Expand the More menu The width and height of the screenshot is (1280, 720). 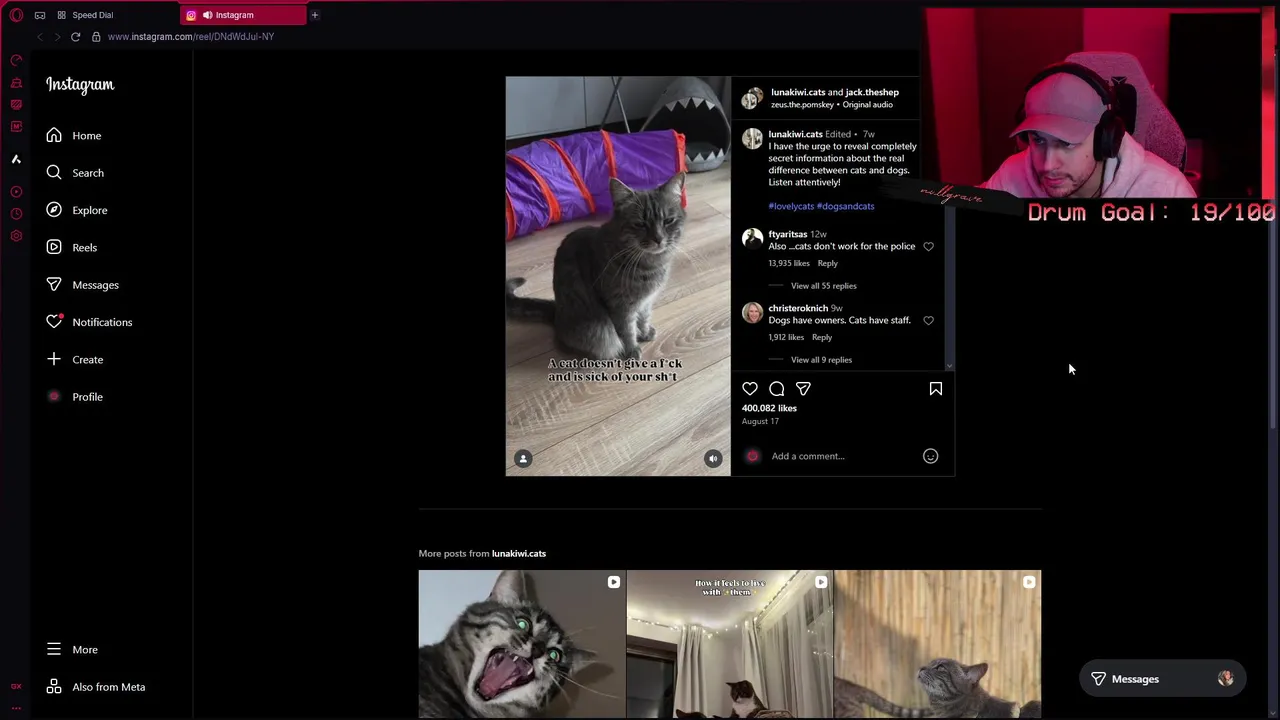pos(72,650)
